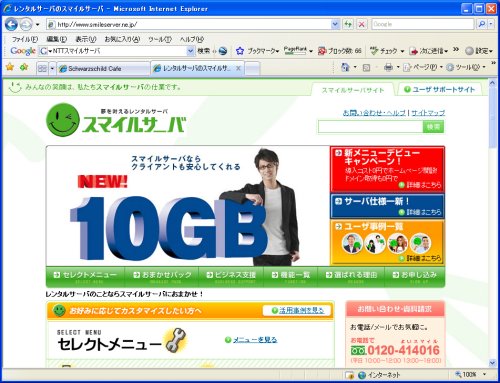Click the Home icon in command bar
The height and width of the screenshot is (383, 500).
pos(345,68)
